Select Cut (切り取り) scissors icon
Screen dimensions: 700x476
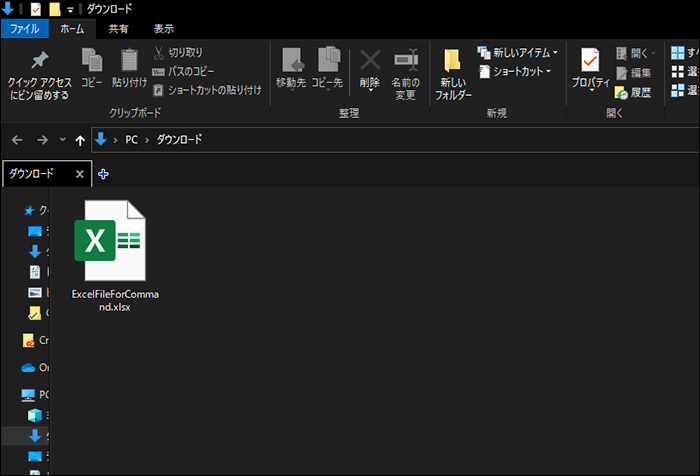click(159, 52)
